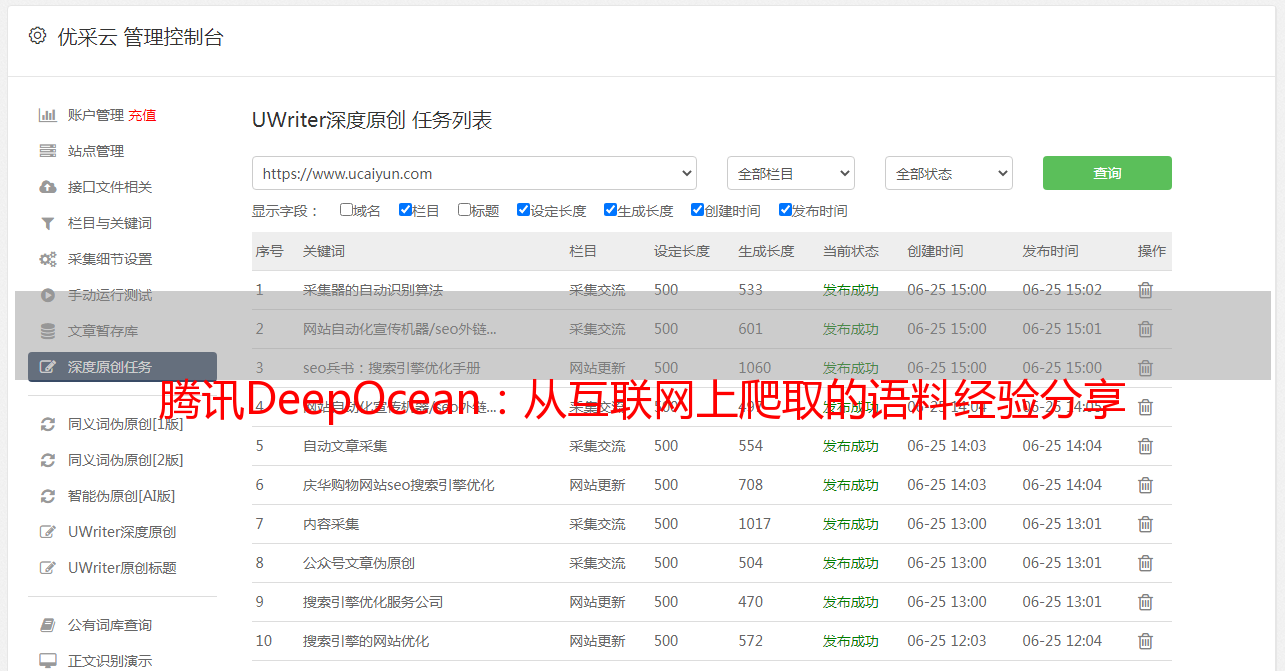
Task: Open the 全部栏目 dropdown
Action: click(x=791, y=173)
